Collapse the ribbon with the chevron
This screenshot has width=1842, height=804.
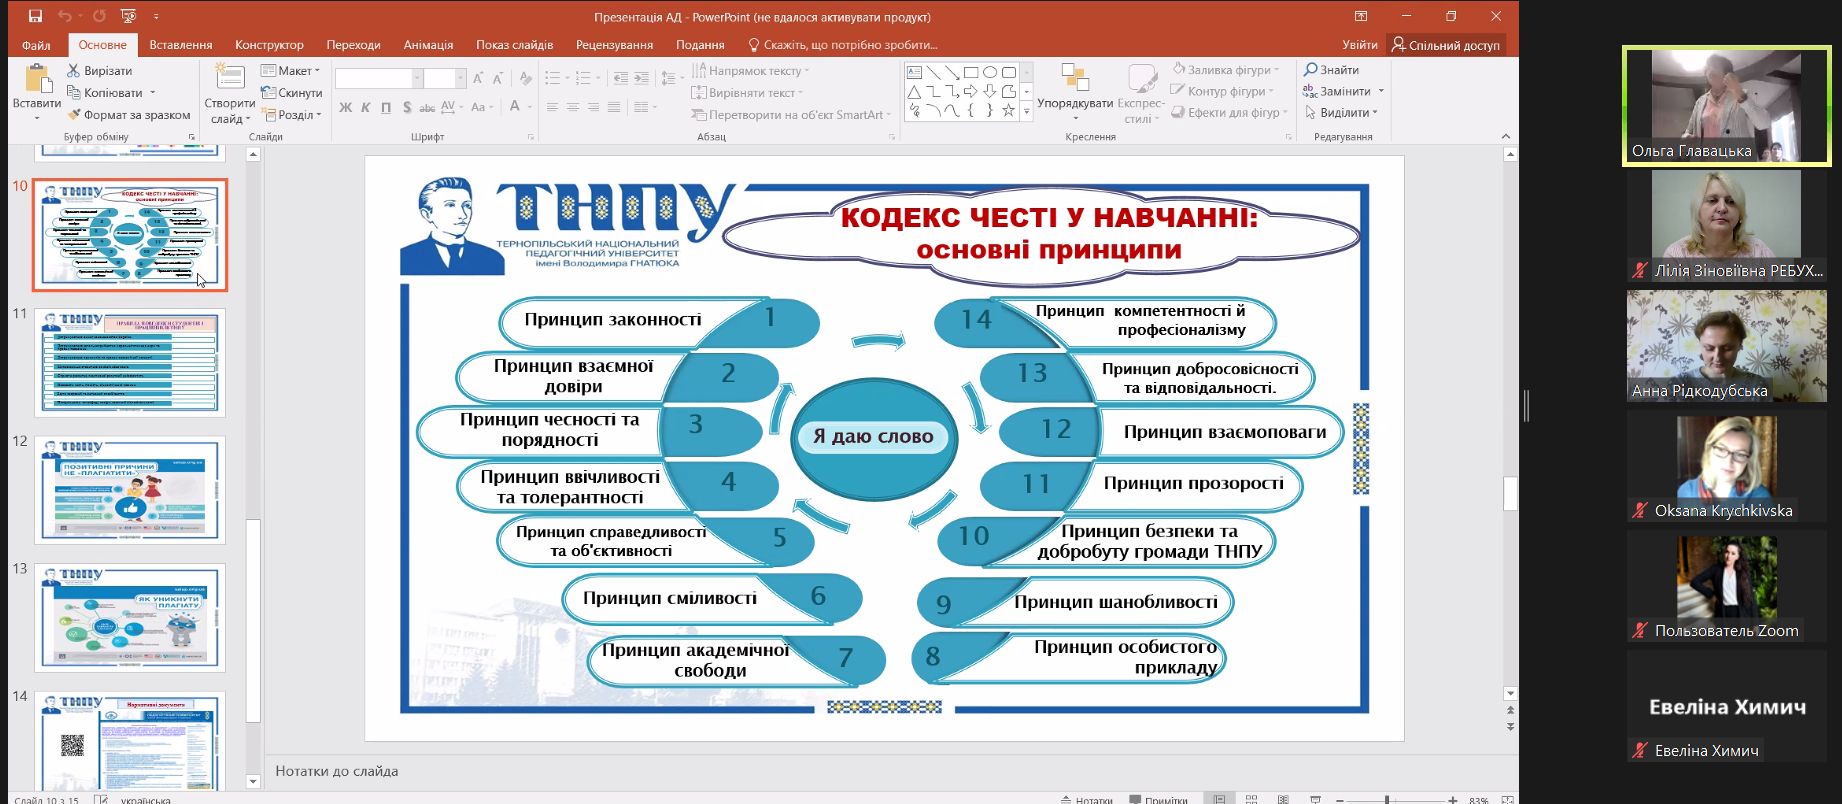coord(1508,136)
